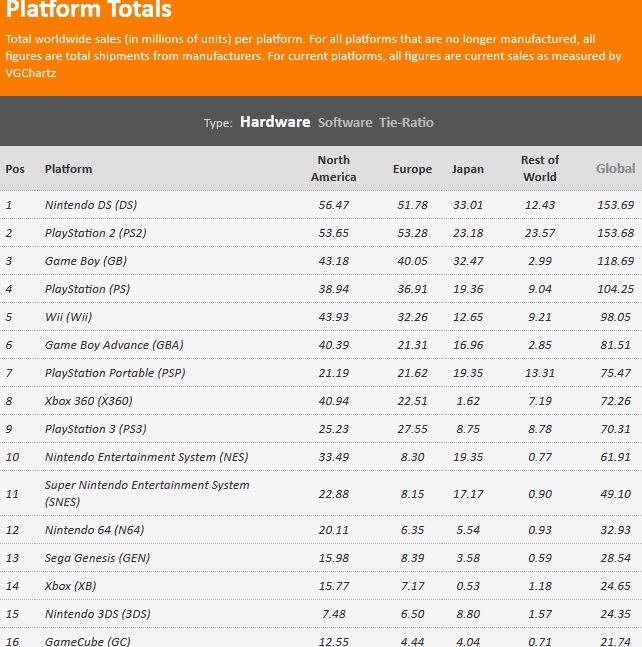Open the PlayStation 2 (PS2) link

(x=96, y=233)
